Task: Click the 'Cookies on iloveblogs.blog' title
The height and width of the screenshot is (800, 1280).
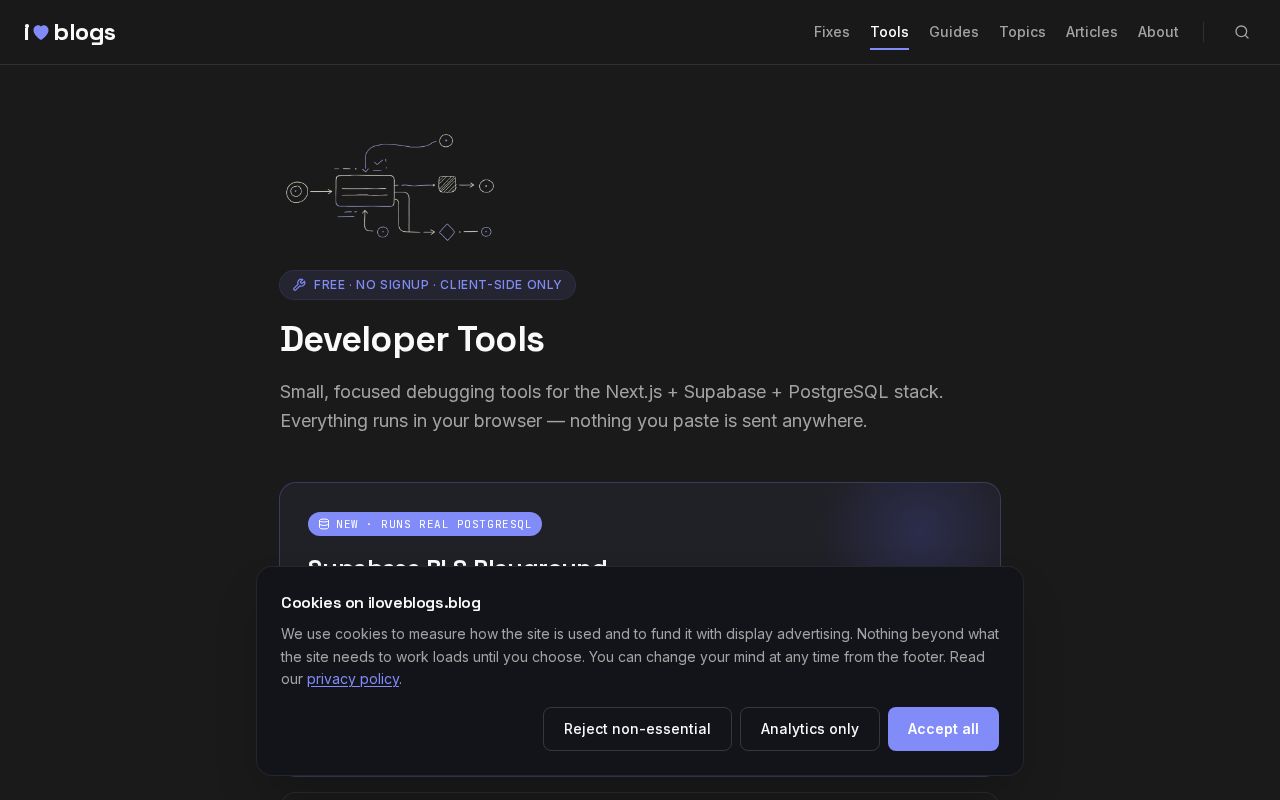Action: coord(381,603)
